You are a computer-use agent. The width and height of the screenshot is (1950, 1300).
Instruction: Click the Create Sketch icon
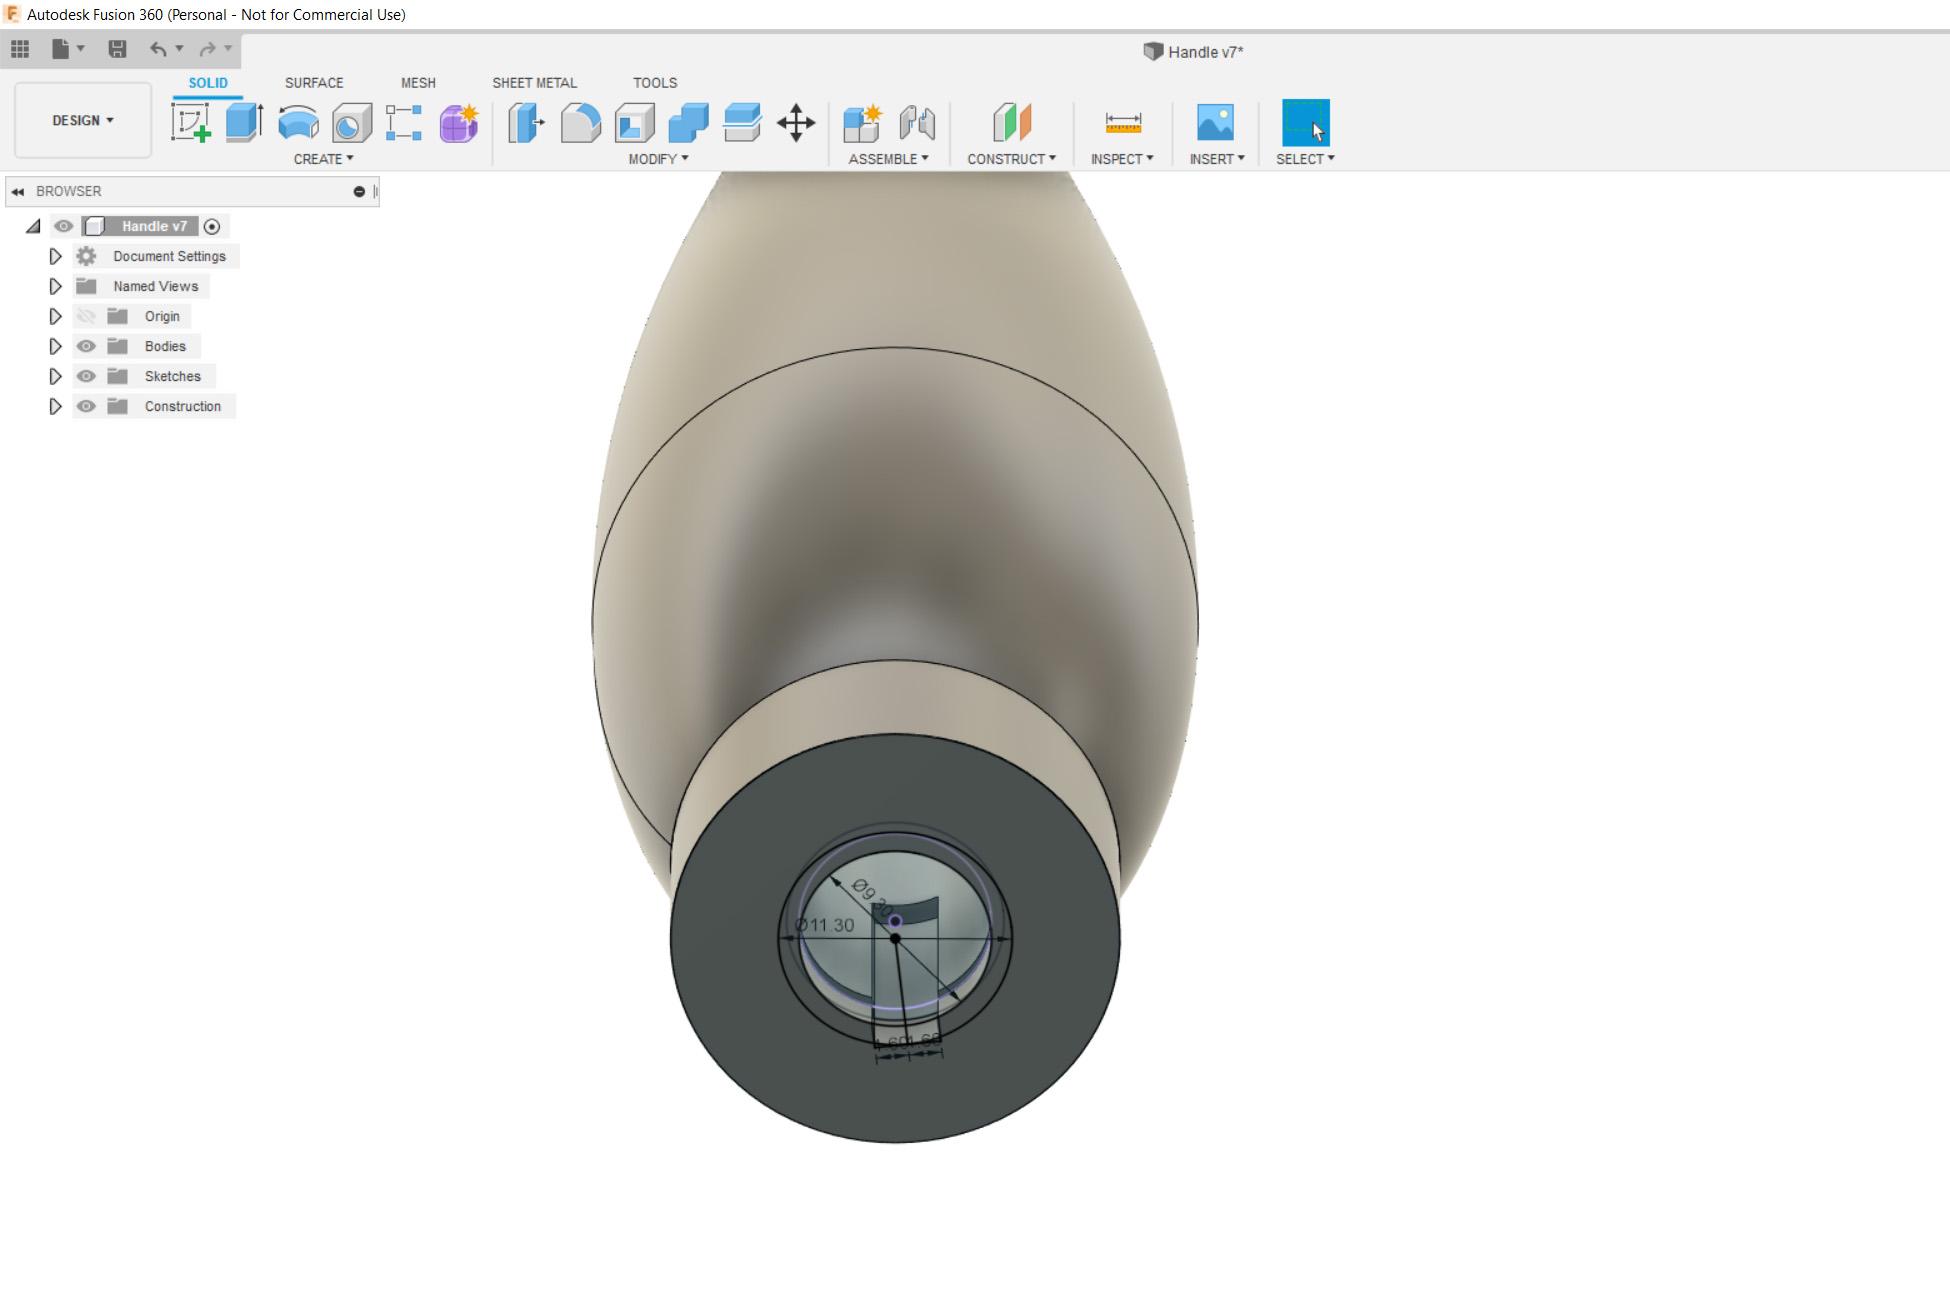pyautogui.click(x=191, y=123)
